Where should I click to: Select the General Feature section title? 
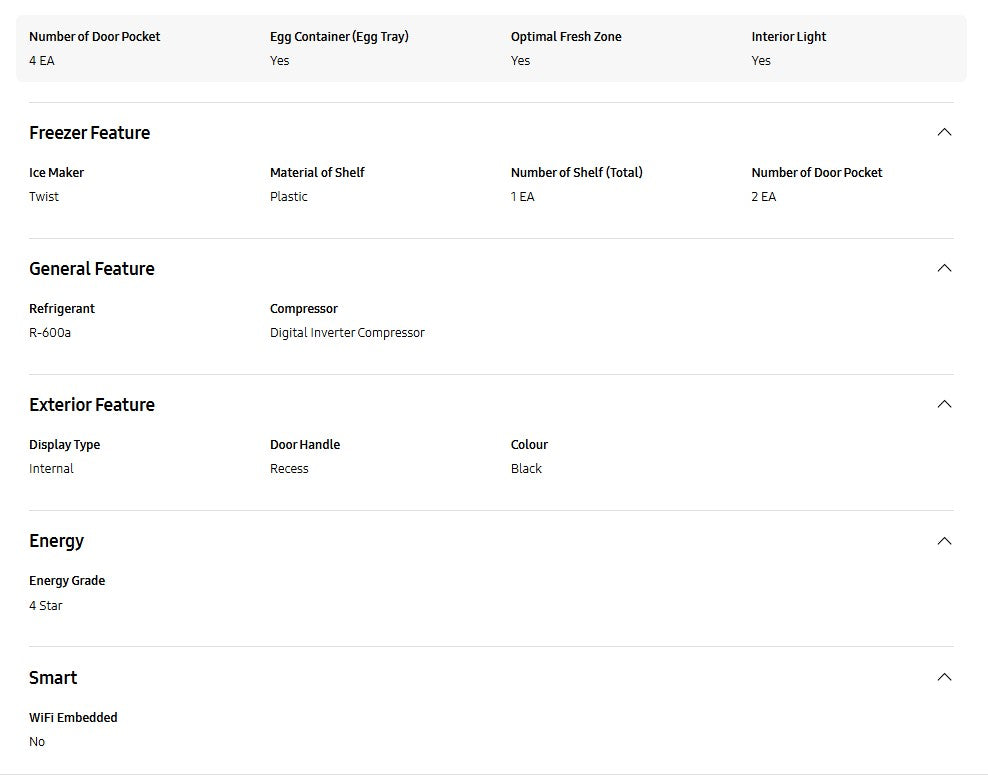91,269
